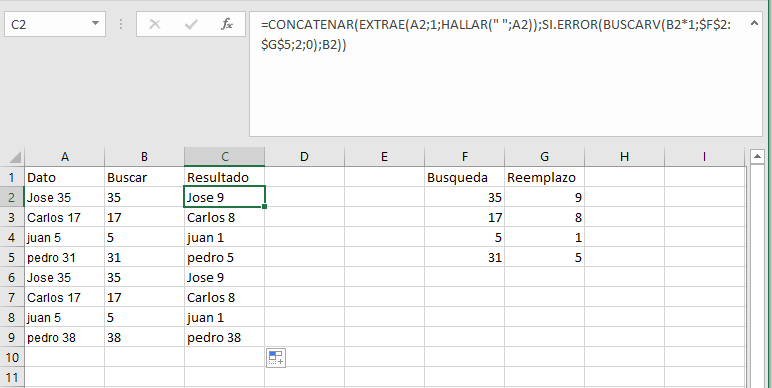
Task: Select column F header
Action: point(464,157)
